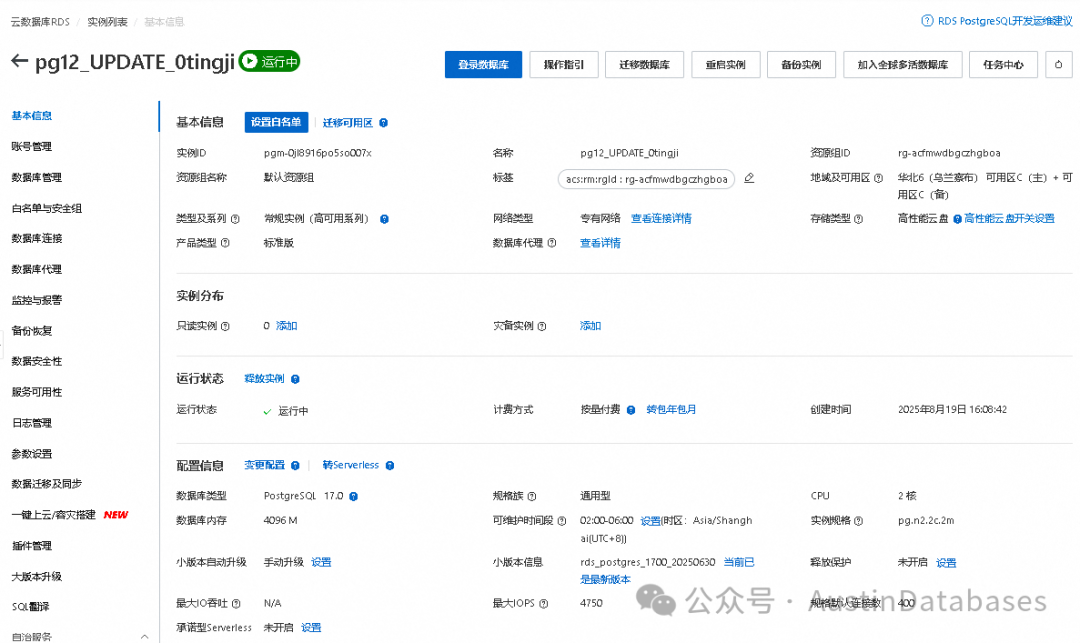Click 设置 beside 承诺型Serverless 未开启
Screen dimensions: 1080x643
coord(311,627)
